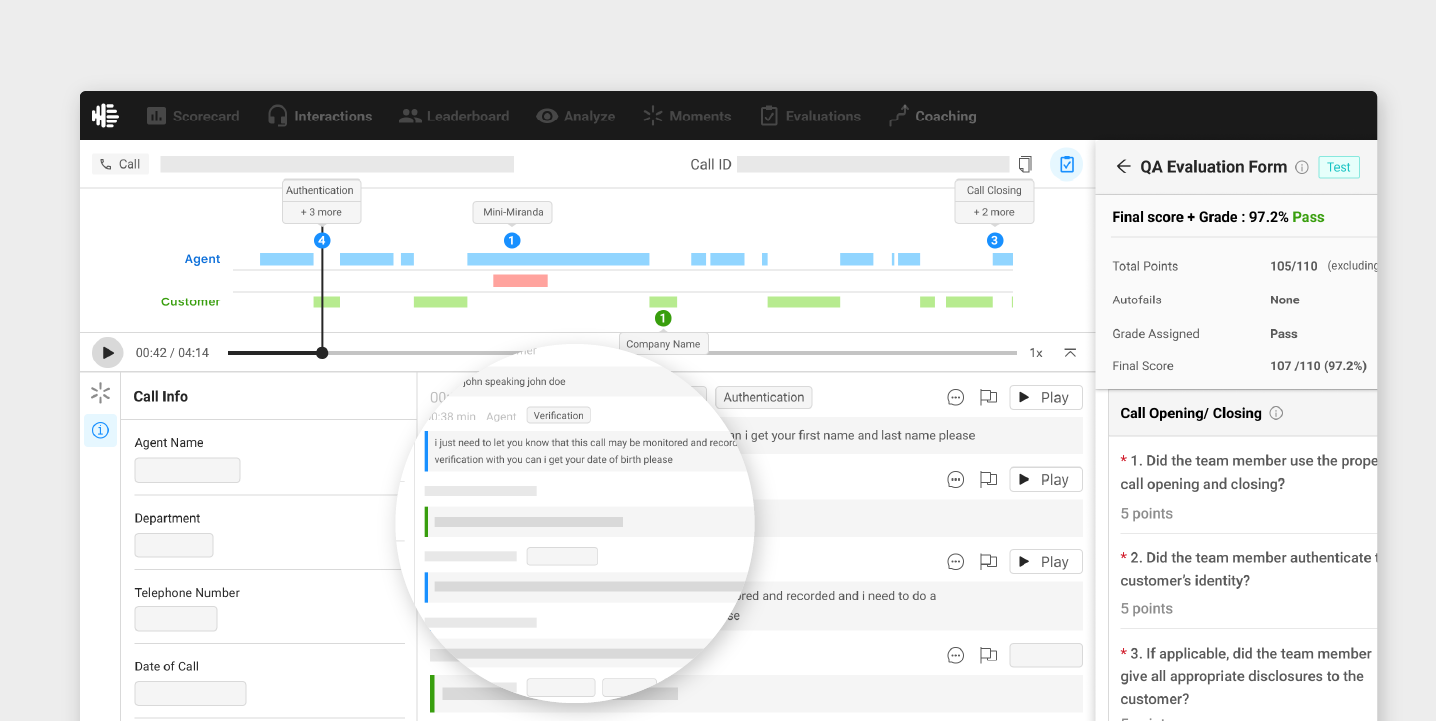Select the blue marker numbered 1
Image resolution: width=1436 pixels, height=721 pixels.
click(x=512, y=241)
